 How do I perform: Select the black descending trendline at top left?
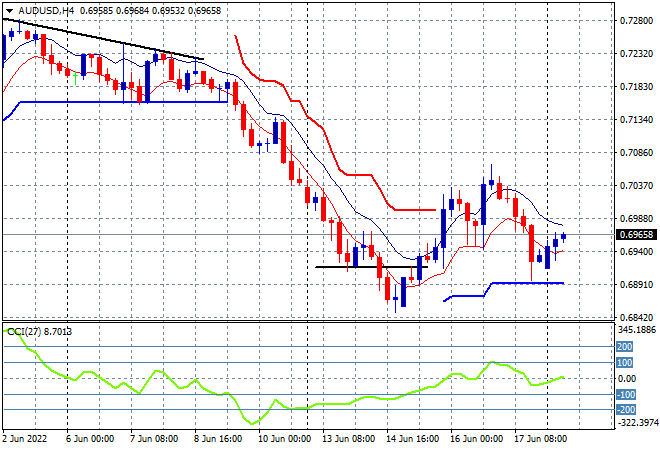pos(103,39)
